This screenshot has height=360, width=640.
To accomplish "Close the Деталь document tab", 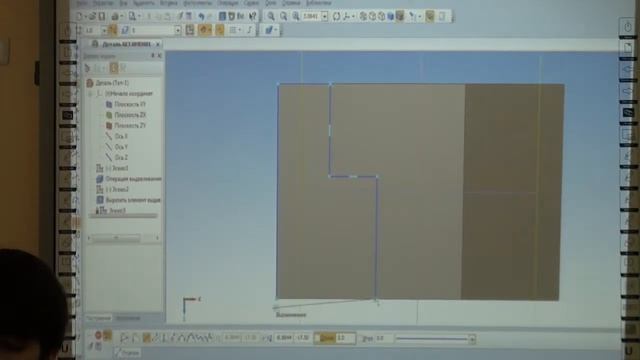I will (x=158, y=44).
